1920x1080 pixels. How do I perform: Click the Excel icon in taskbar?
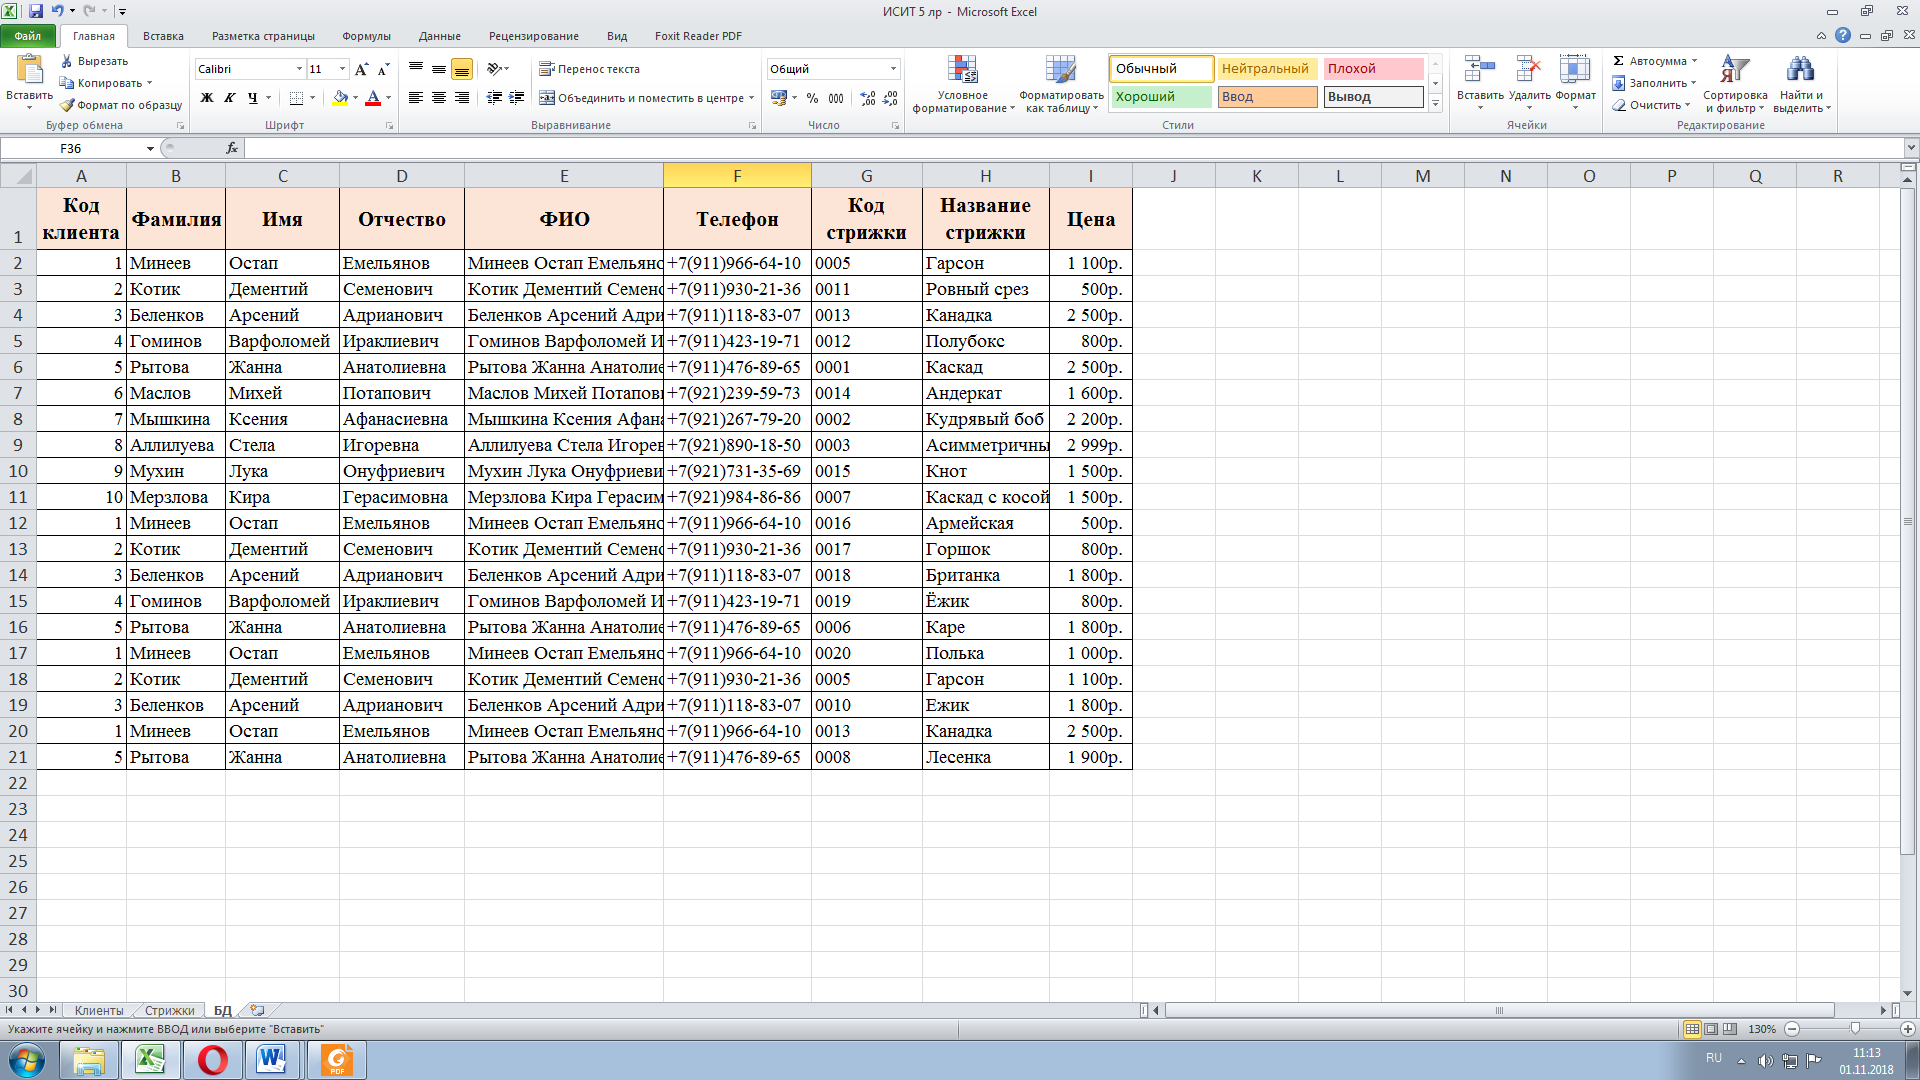151,1060
